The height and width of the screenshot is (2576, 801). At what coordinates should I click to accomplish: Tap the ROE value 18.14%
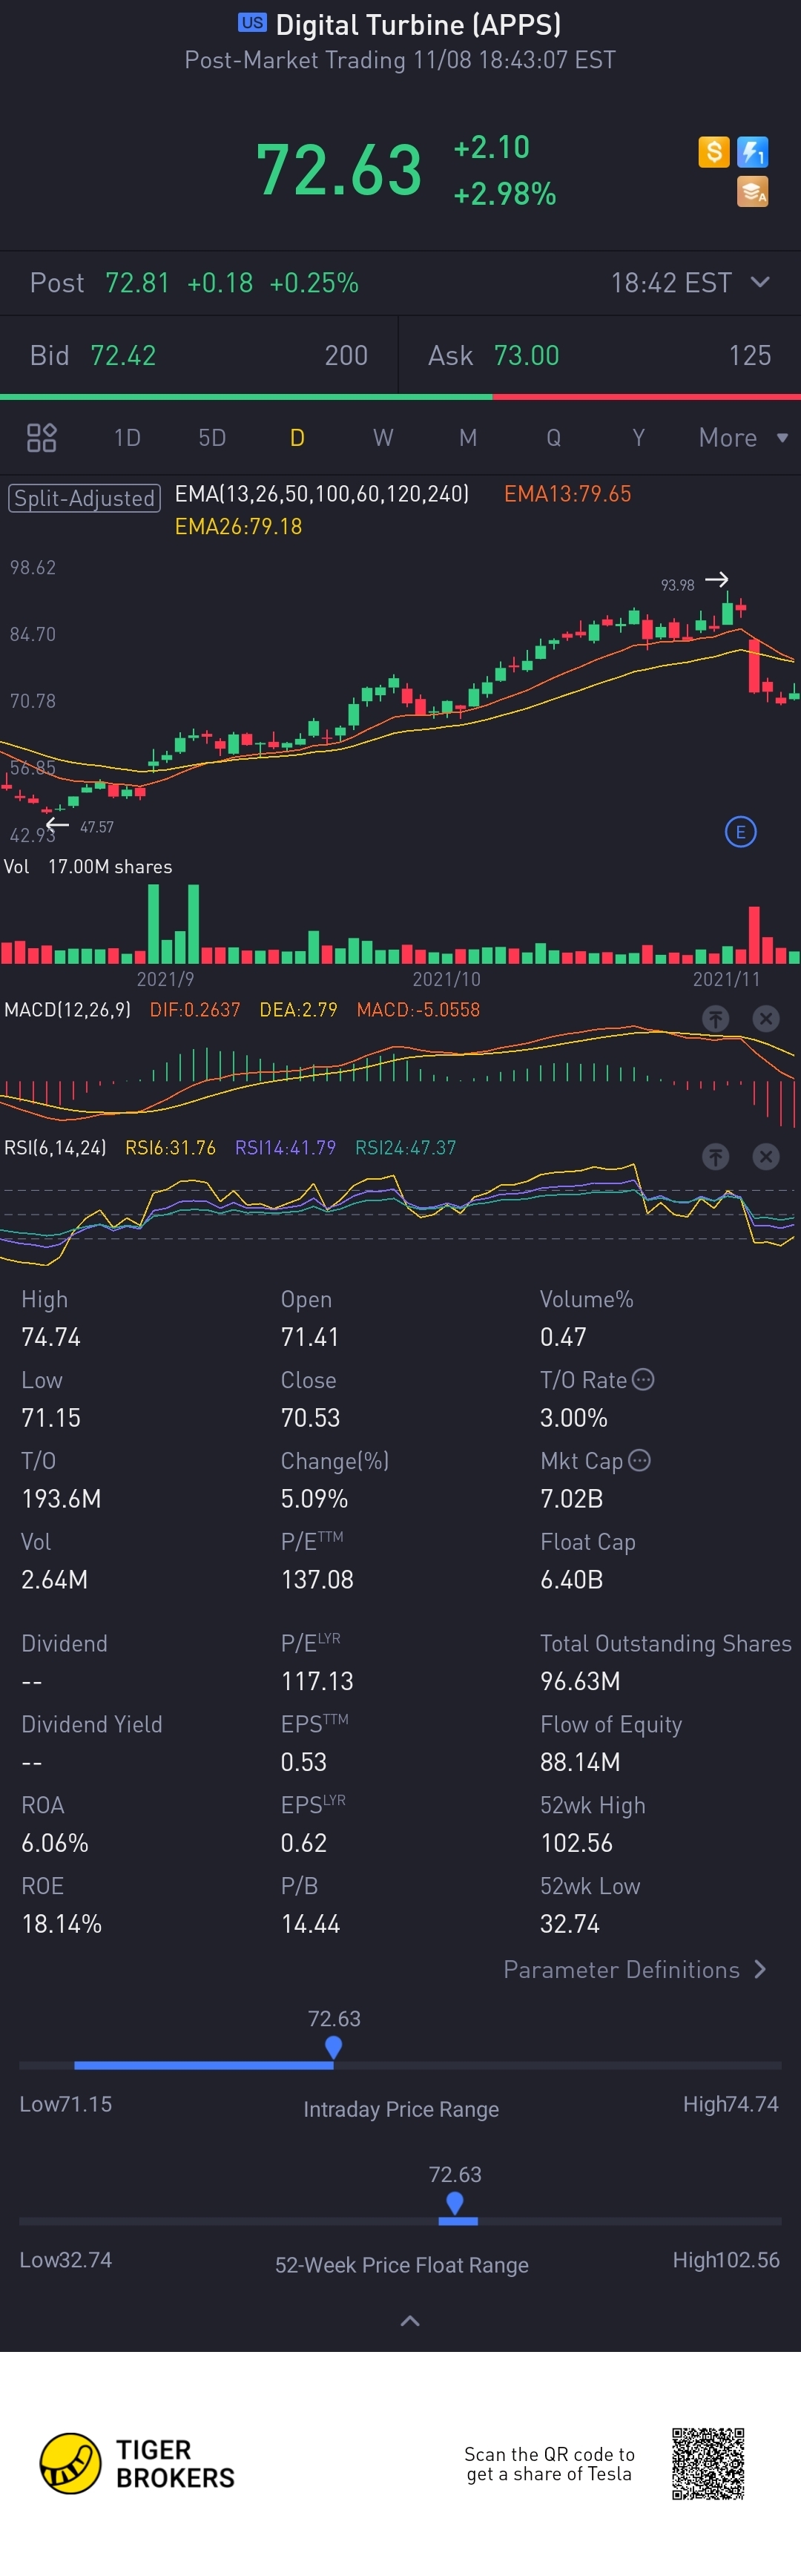61,1923
